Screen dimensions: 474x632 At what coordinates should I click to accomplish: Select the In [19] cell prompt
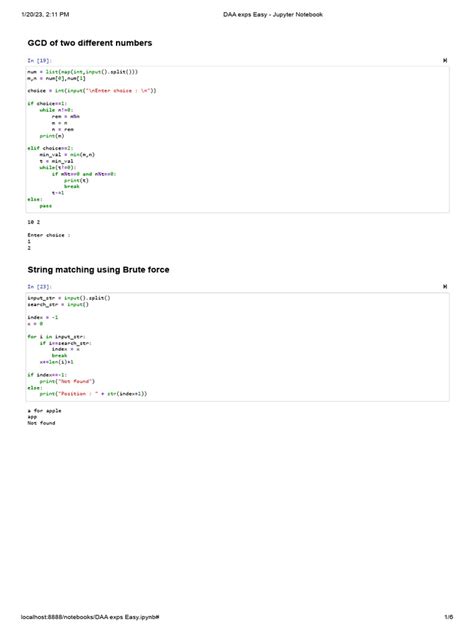(39, 60)
